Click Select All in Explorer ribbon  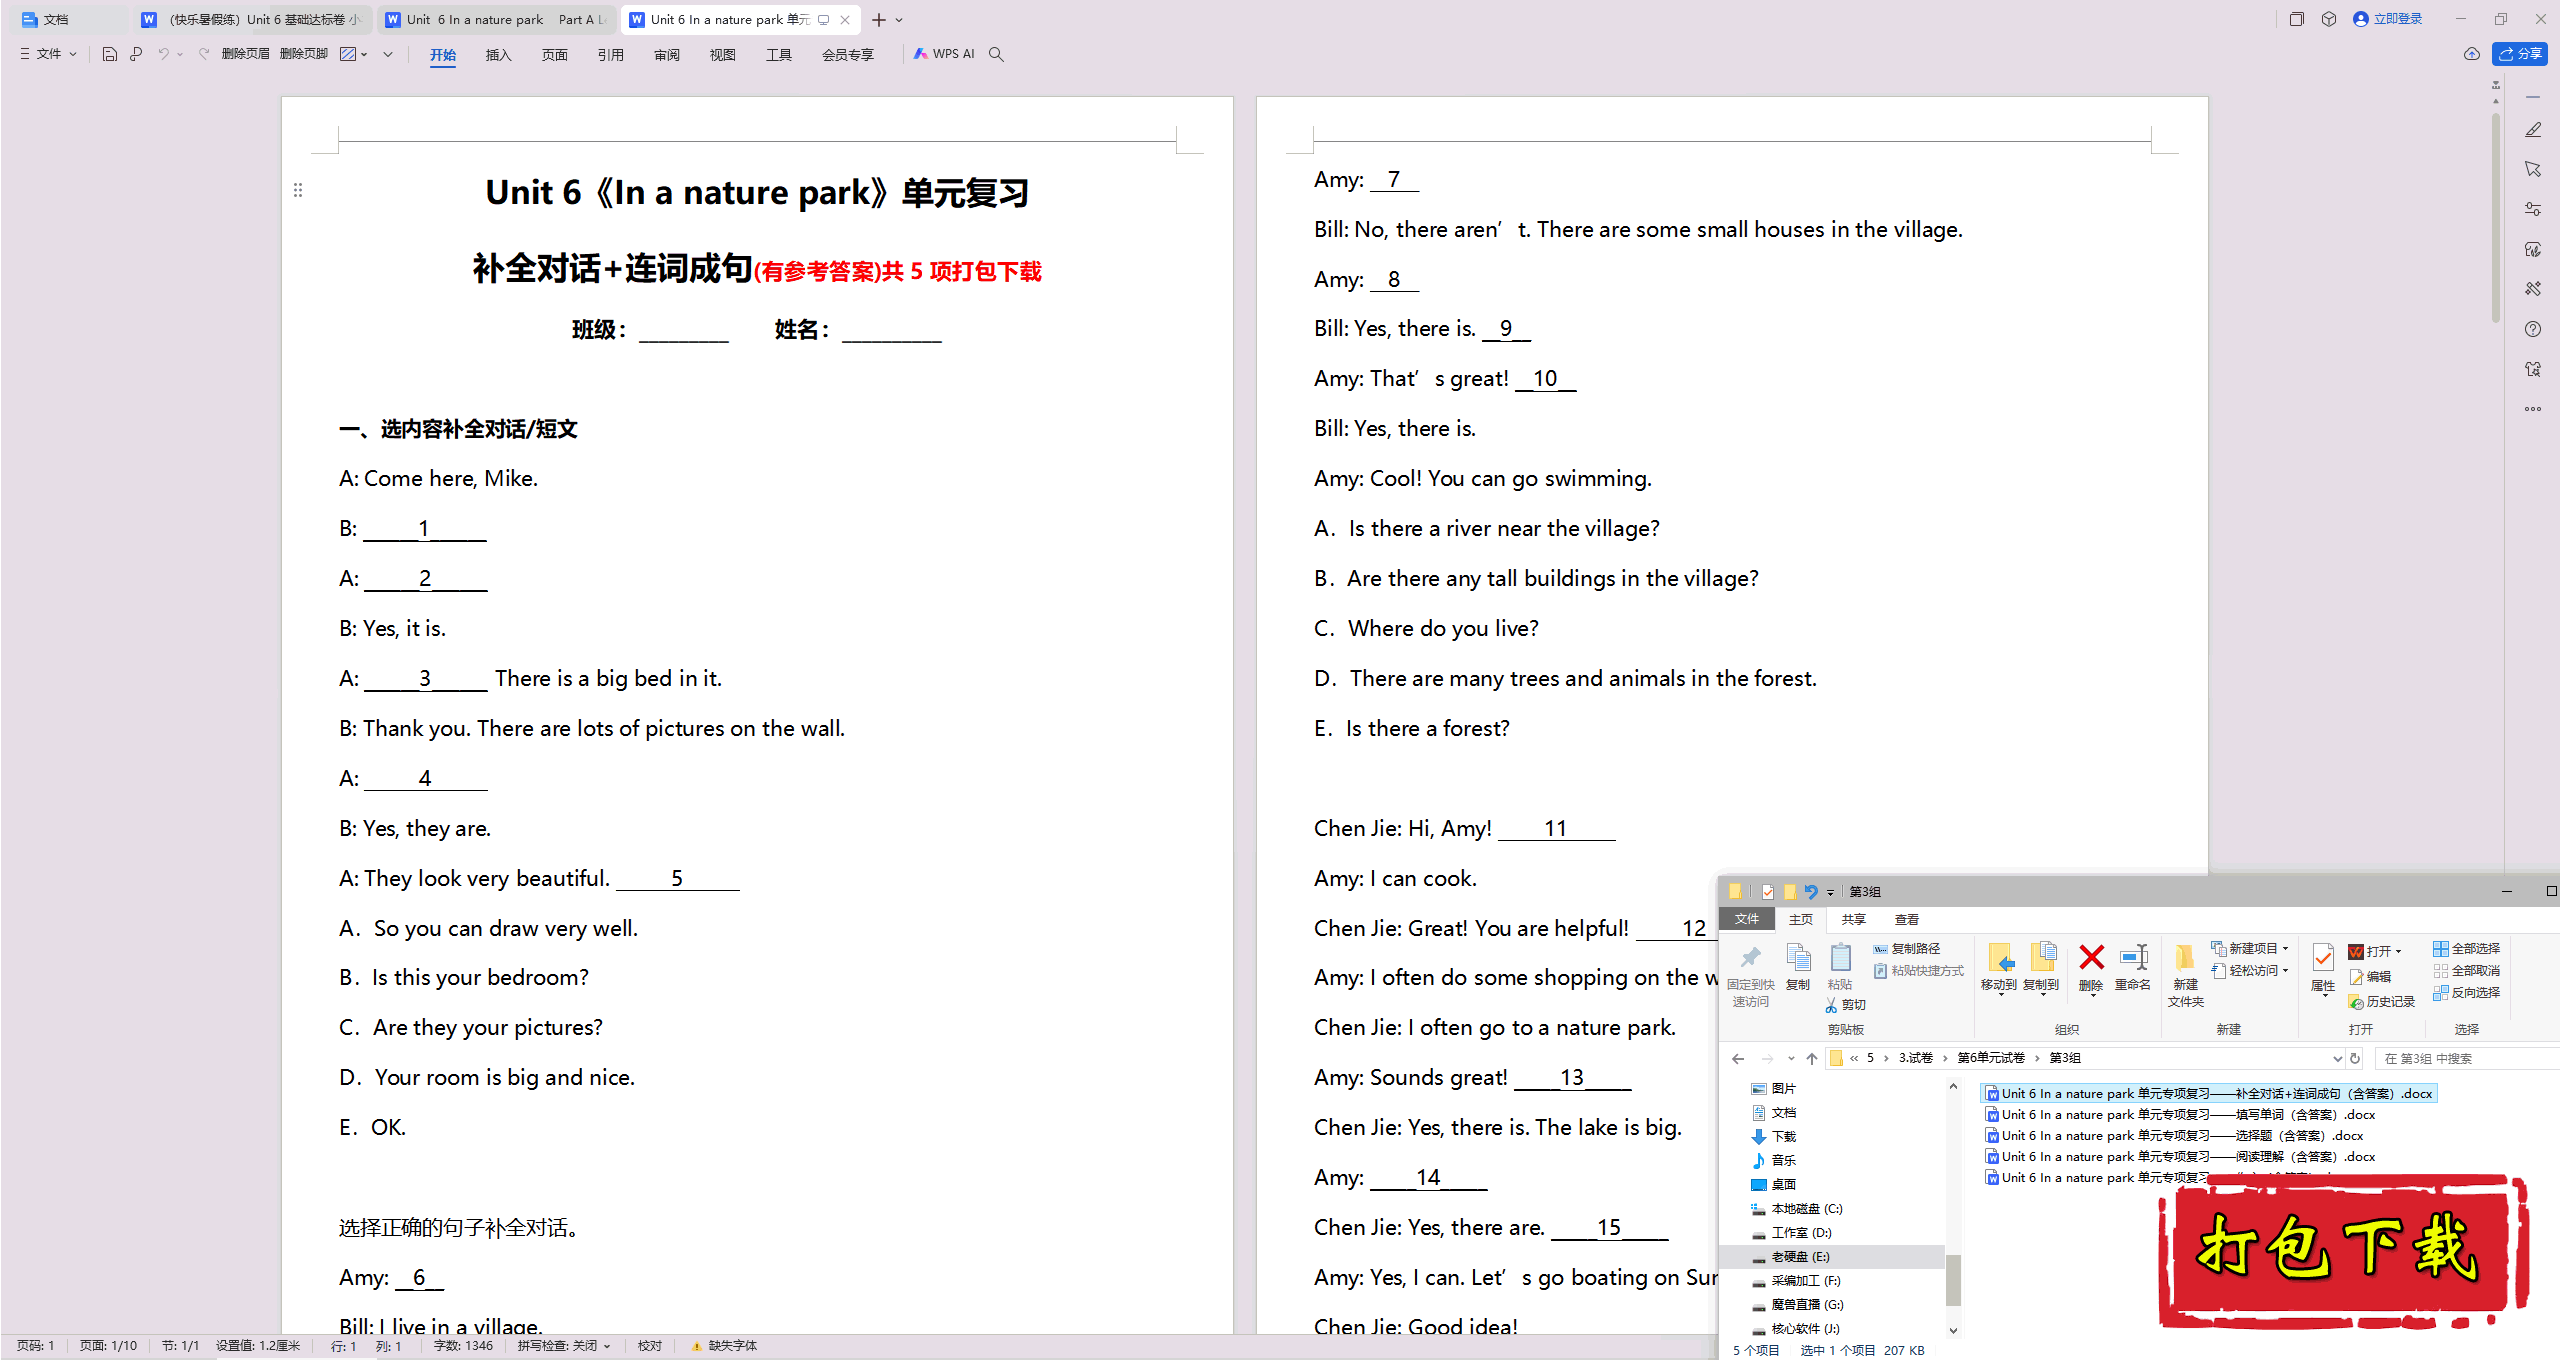(x=2467, y=949)
